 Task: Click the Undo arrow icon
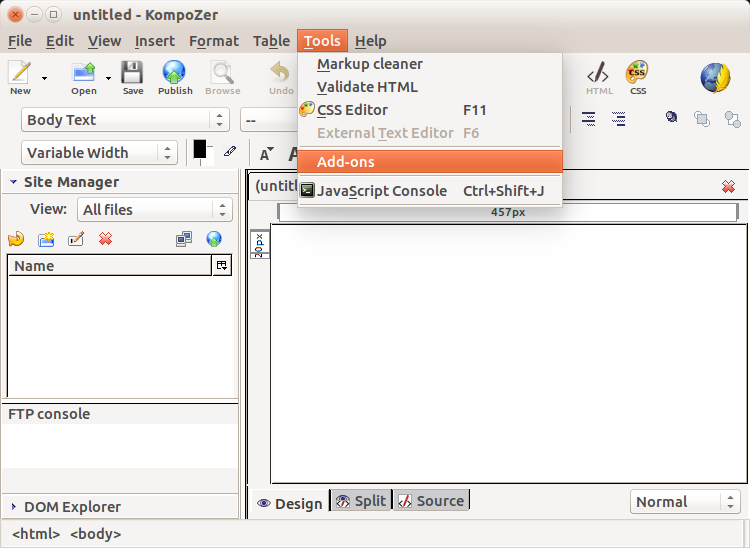click(280, 73)
